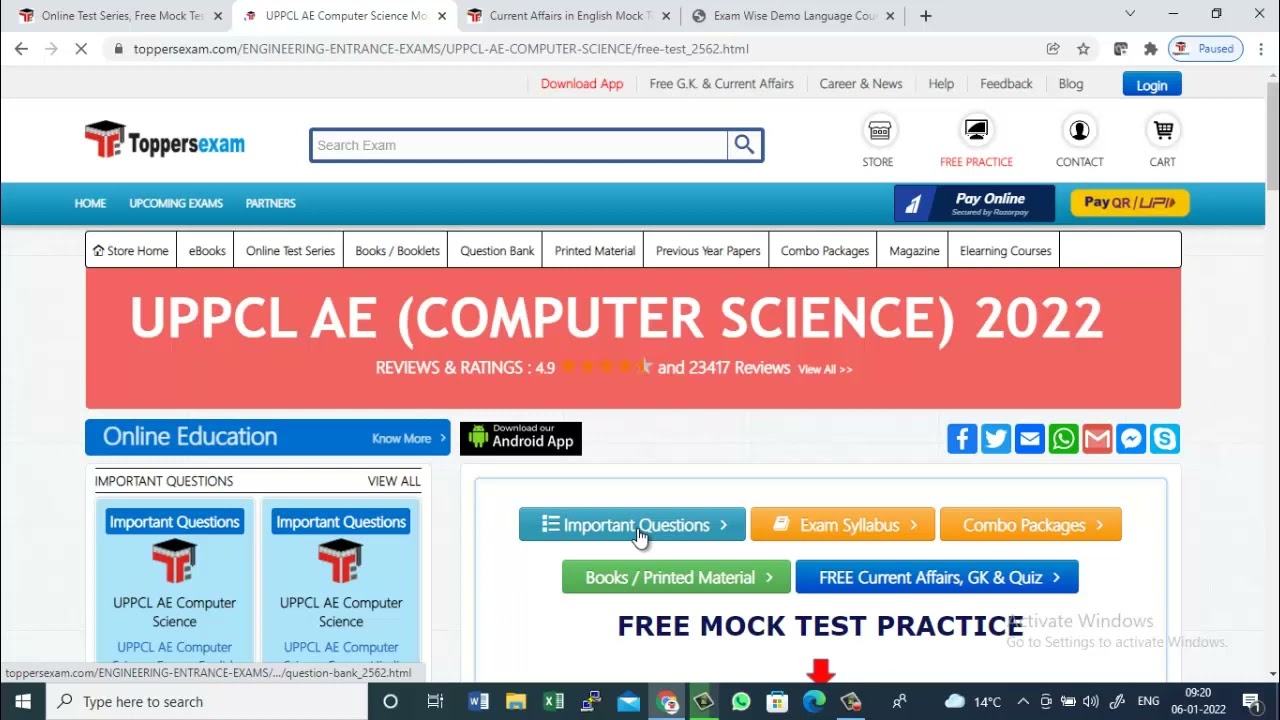Click the browser address bar URL
The image size is (1280, 720).
coord(441,49)
